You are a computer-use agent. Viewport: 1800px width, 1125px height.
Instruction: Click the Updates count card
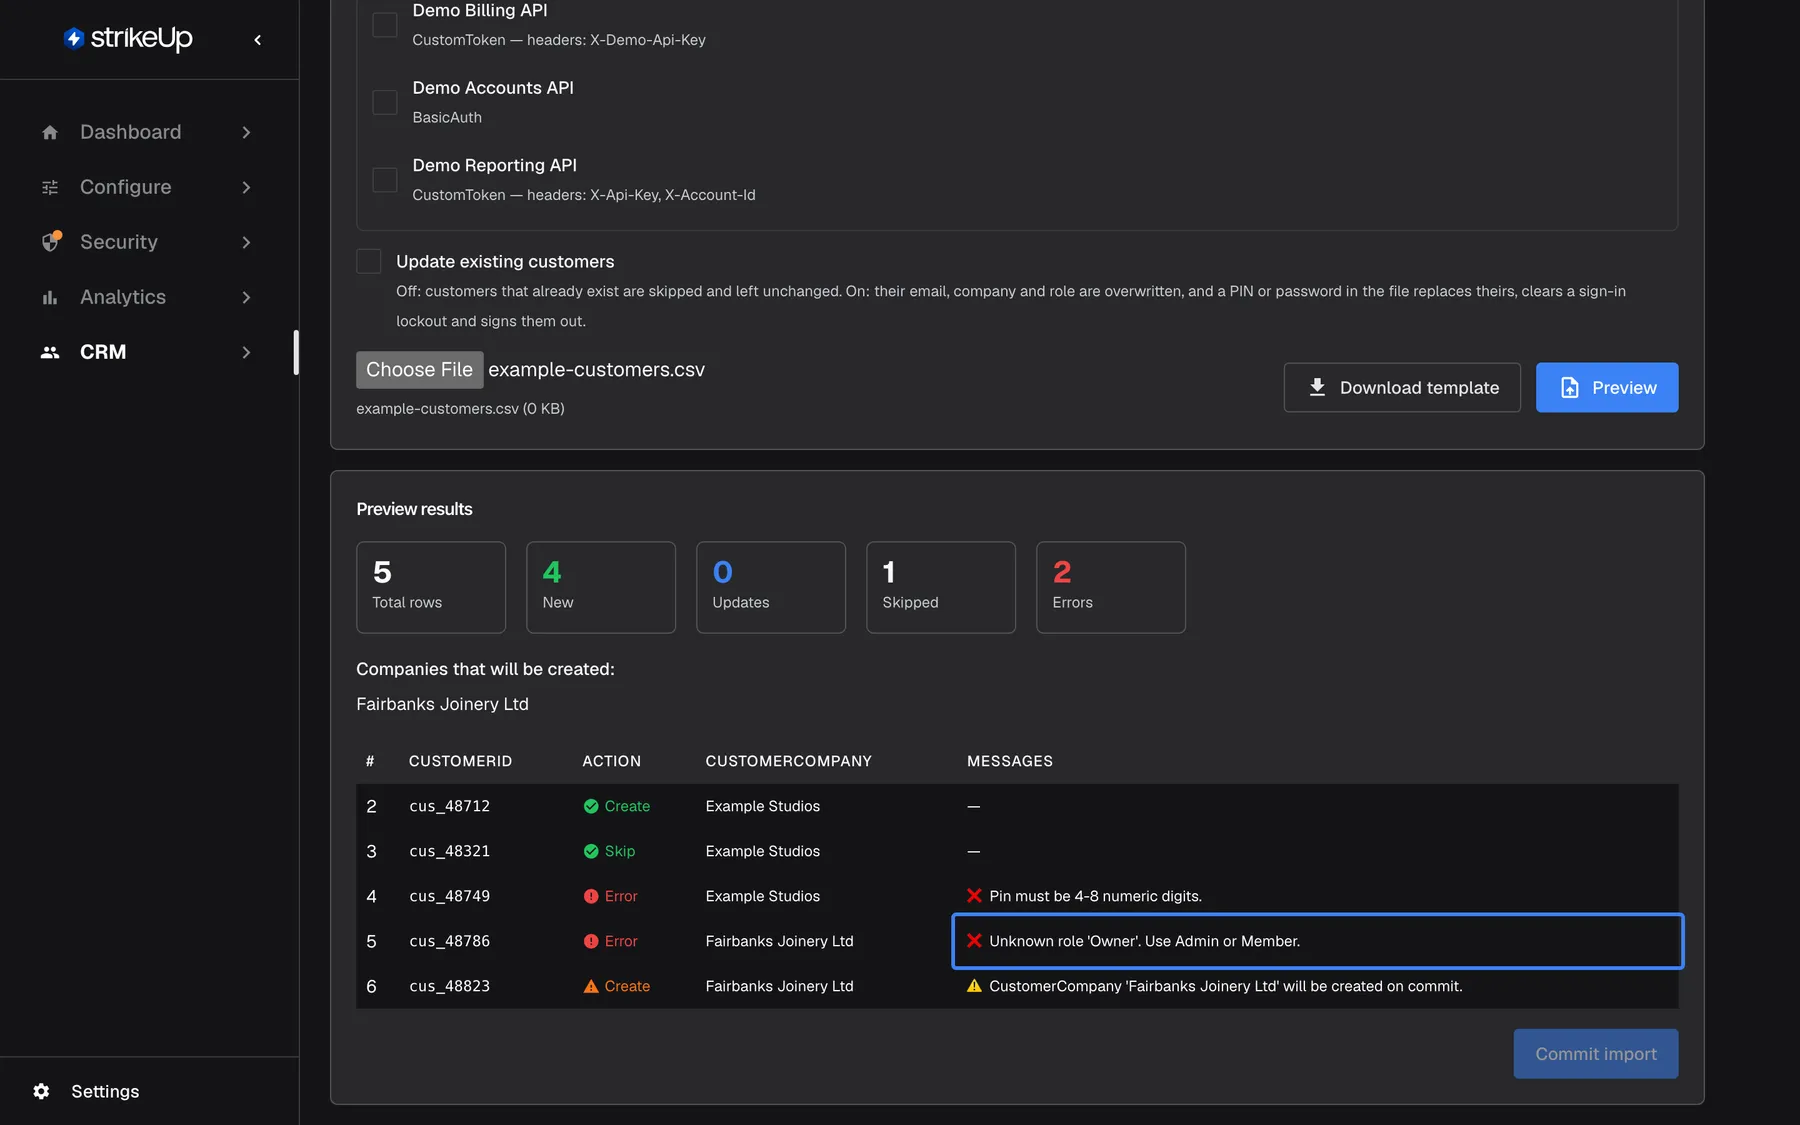(771, 588)
